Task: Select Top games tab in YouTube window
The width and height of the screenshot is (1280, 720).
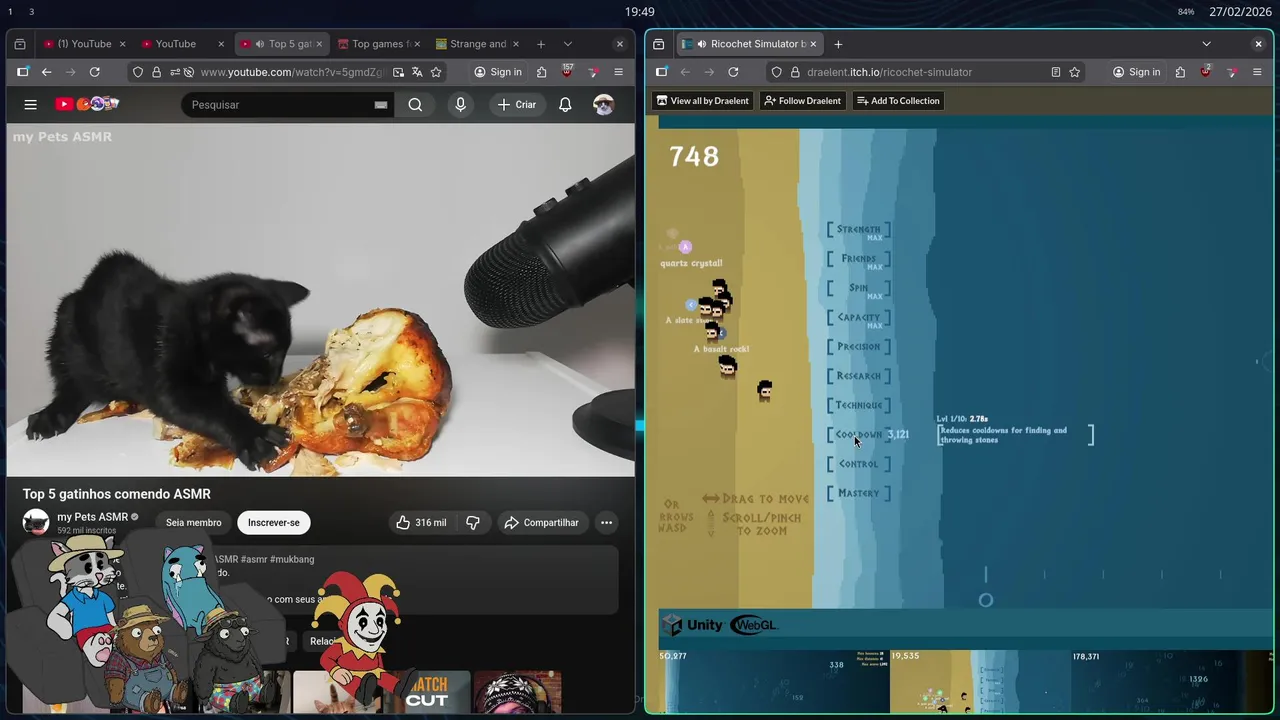Action: click(380, 44)
